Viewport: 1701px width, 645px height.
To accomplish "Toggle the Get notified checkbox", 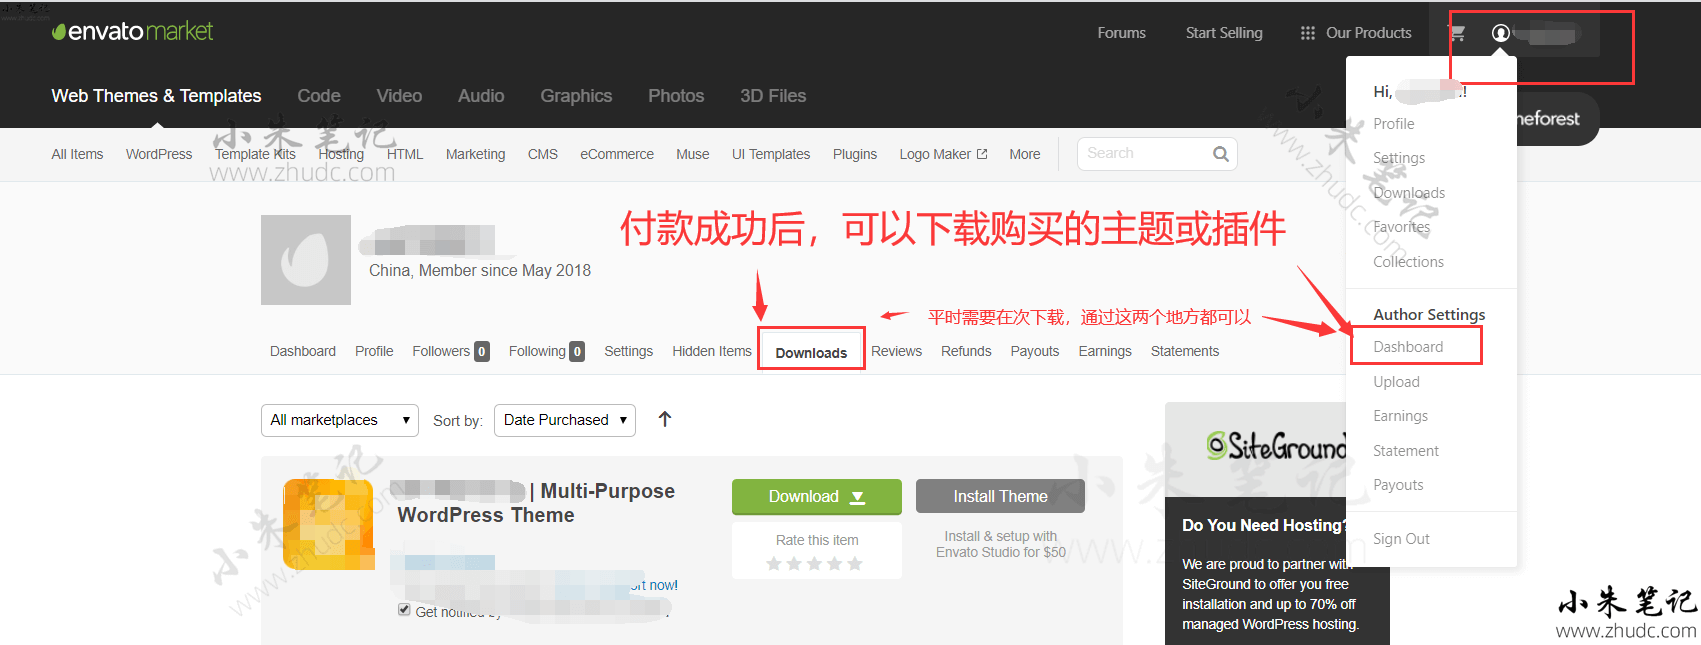I will point(404,610).
